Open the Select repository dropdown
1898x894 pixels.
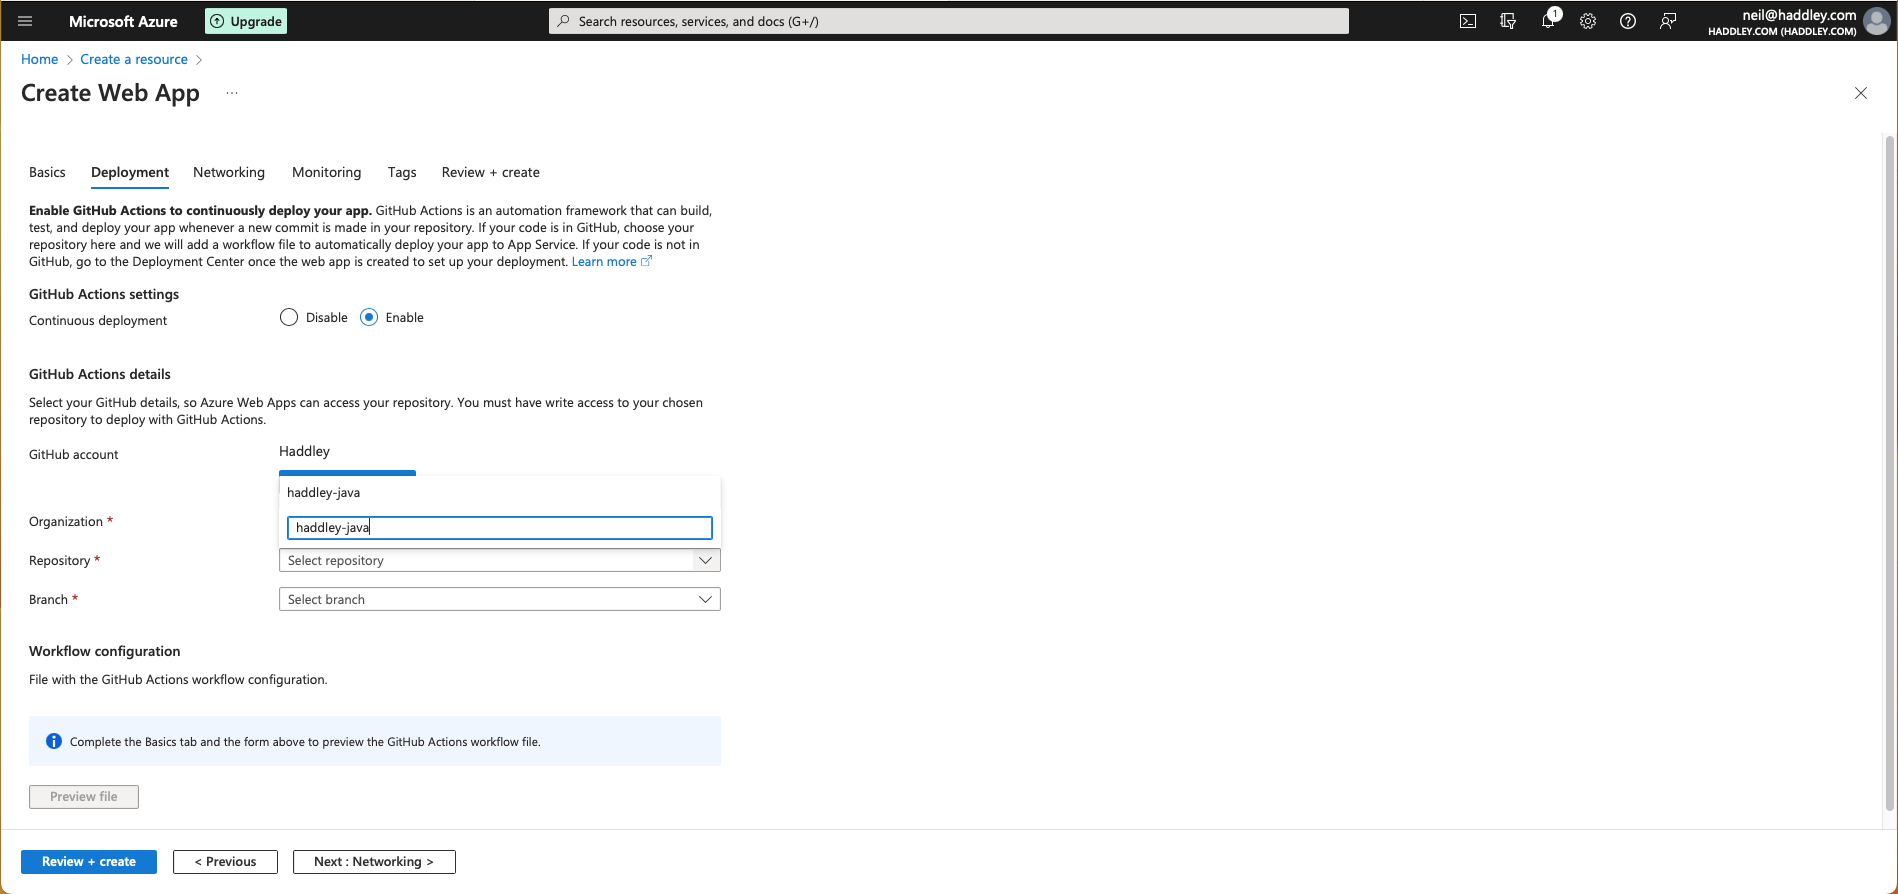pyautogui.click(x=499, y=560)
